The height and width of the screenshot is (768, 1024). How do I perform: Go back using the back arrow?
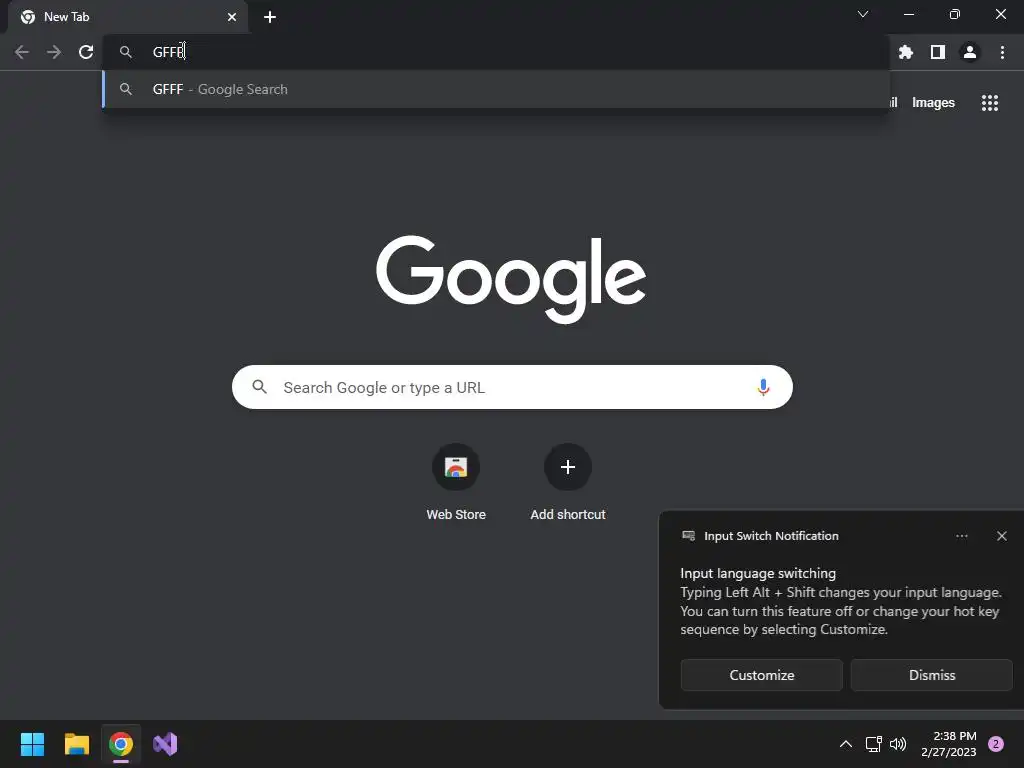point(22,52)
